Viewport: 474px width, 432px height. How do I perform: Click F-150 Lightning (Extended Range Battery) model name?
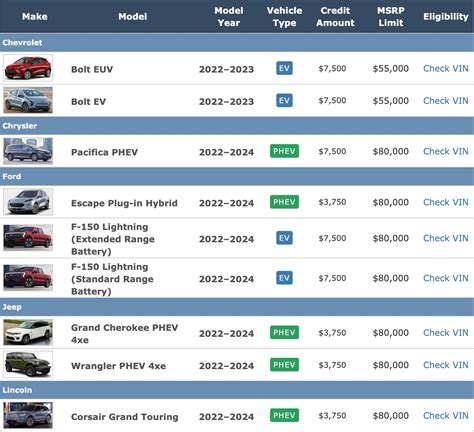point(113,239)
